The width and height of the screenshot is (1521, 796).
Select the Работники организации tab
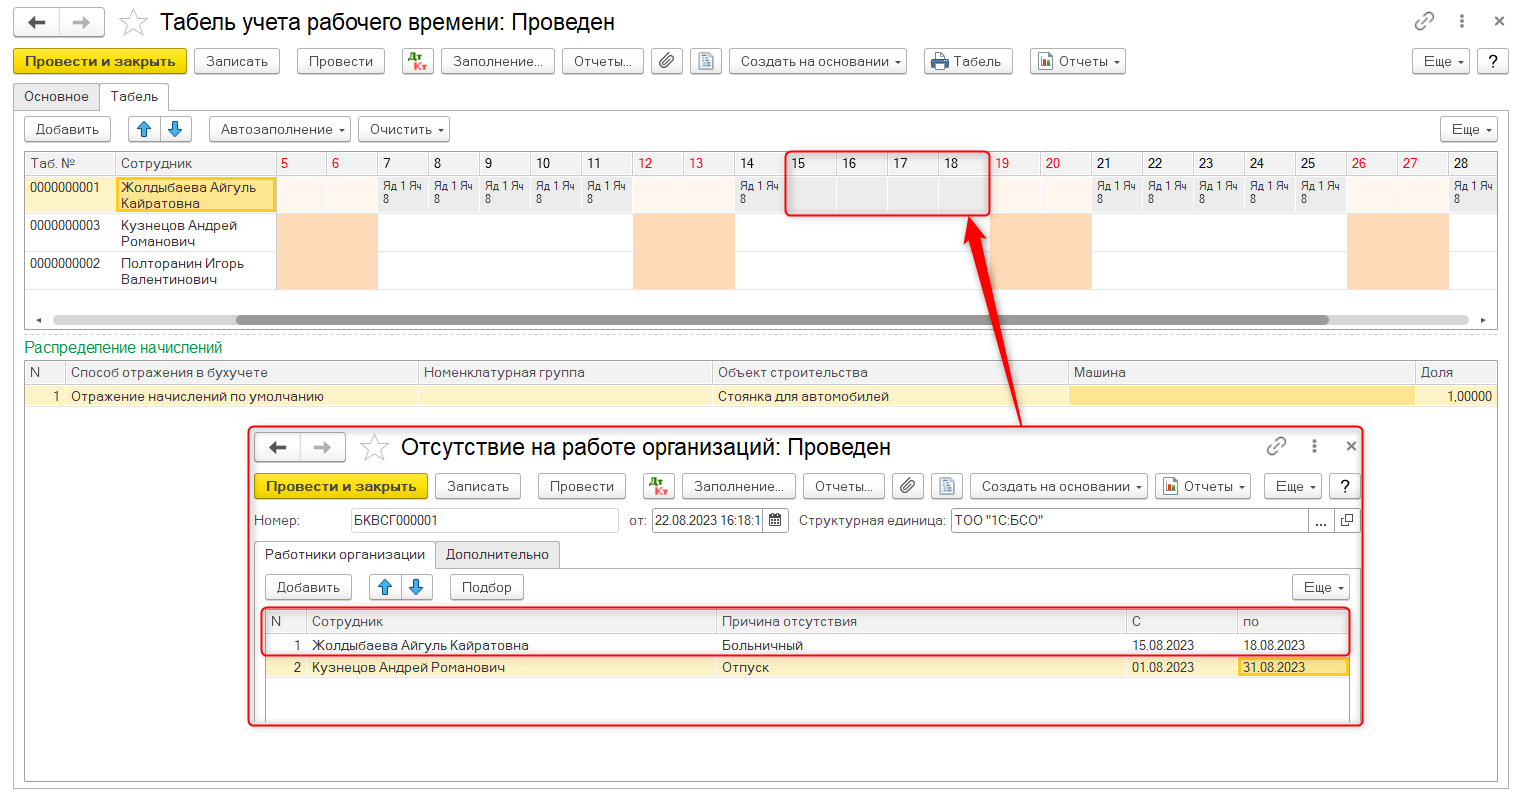click(345, 554)
